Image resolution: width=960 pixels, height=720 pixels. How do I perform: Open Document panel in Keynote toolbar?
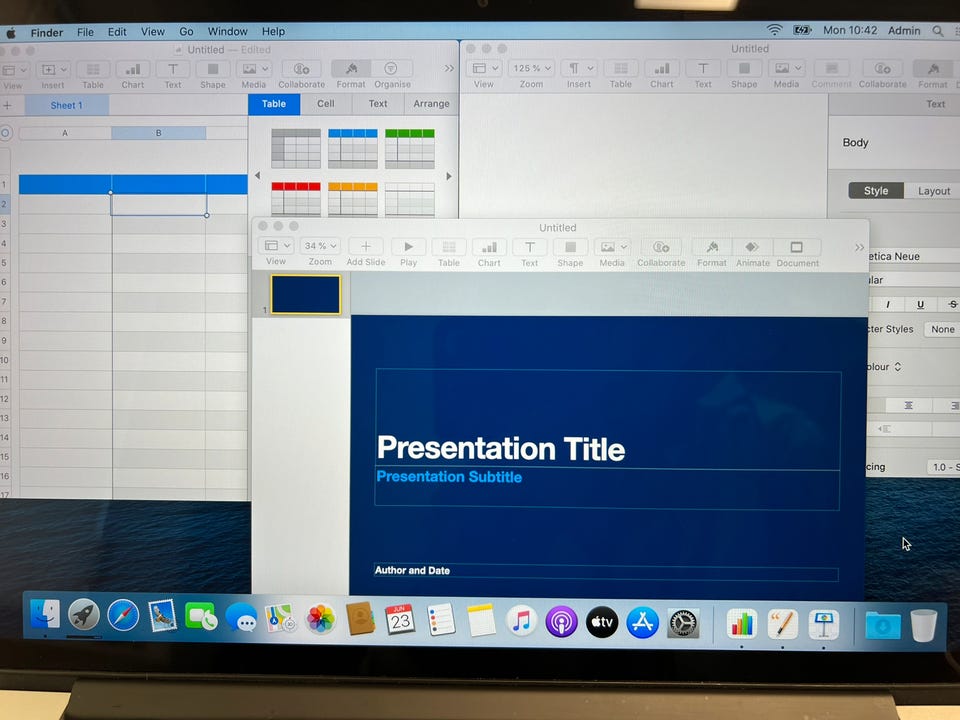pos(797,247)
